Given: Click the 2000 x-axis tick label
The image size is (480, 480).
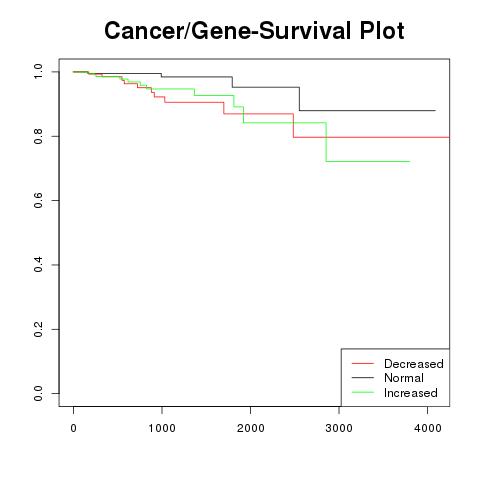Looking at the screenshot, I should point(251,428).
